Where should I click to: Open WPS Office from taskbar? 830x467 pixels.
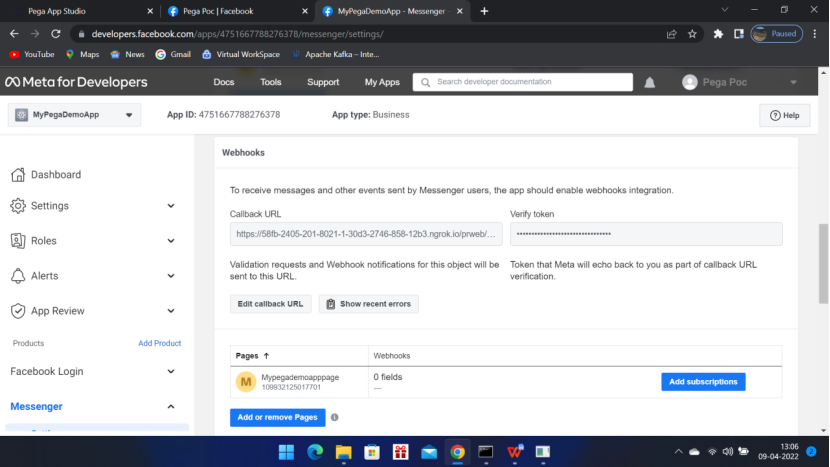[x=515, y=452]
